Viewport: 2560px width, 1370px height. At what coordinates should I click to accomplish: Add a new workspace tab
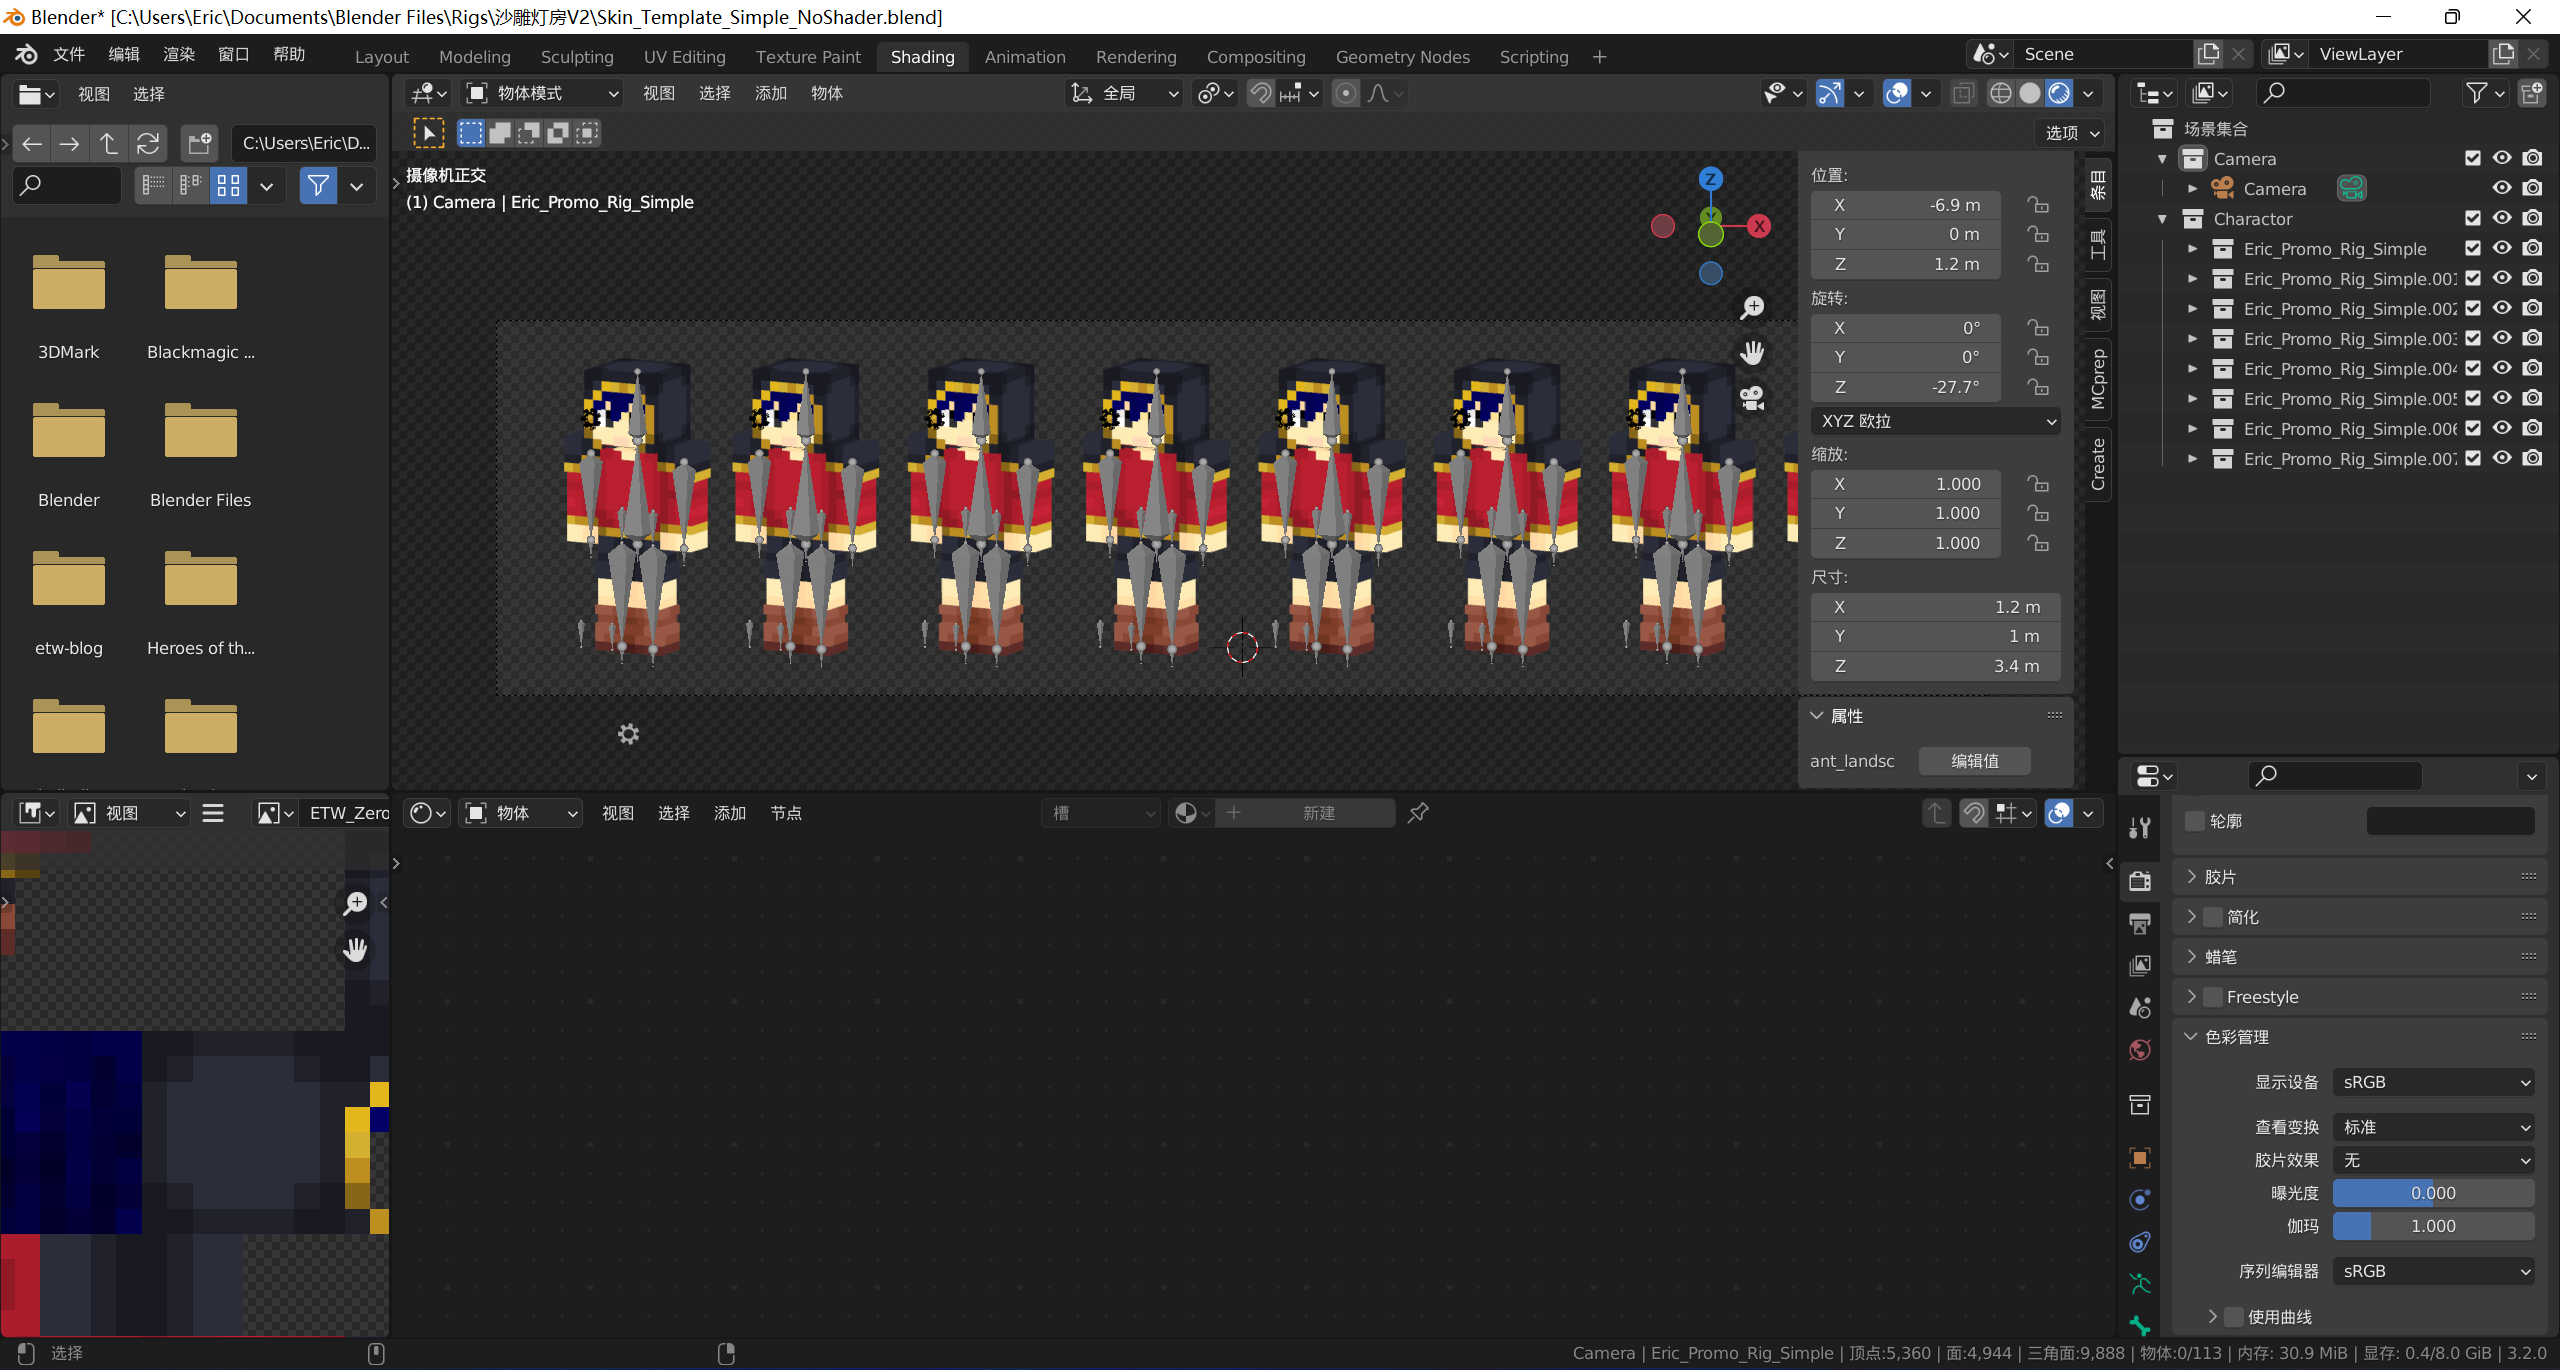[1600, 57]
